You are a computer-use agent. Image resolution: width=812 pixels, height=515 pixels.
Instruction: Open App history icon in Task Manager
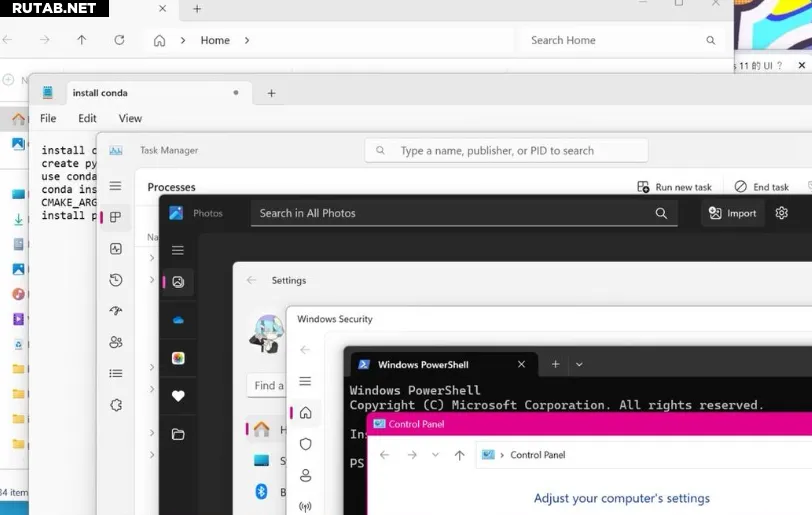(115, 280)
